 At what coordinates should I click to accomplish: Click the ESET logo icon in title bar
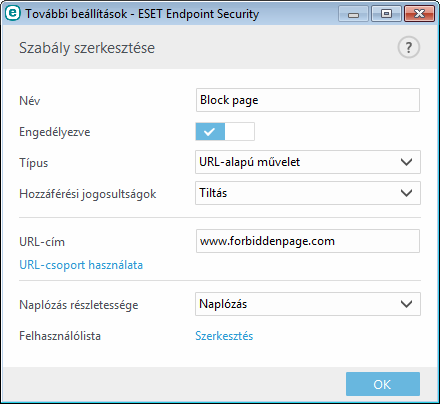[13, 14]
